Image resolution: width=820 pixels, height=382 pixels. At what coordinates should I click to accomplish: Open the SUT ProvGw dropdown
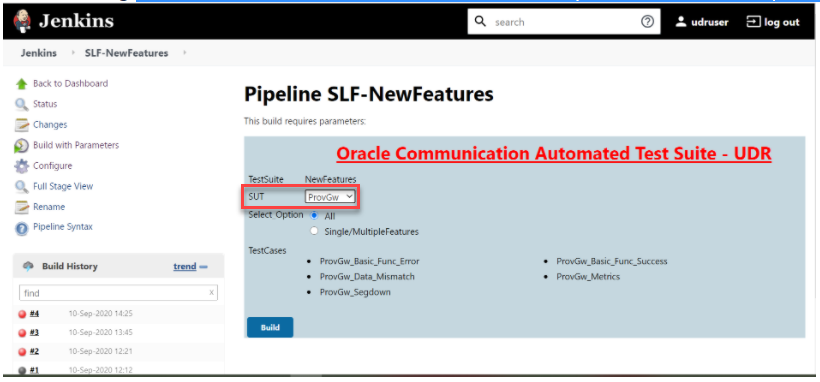tap(329, 197)
